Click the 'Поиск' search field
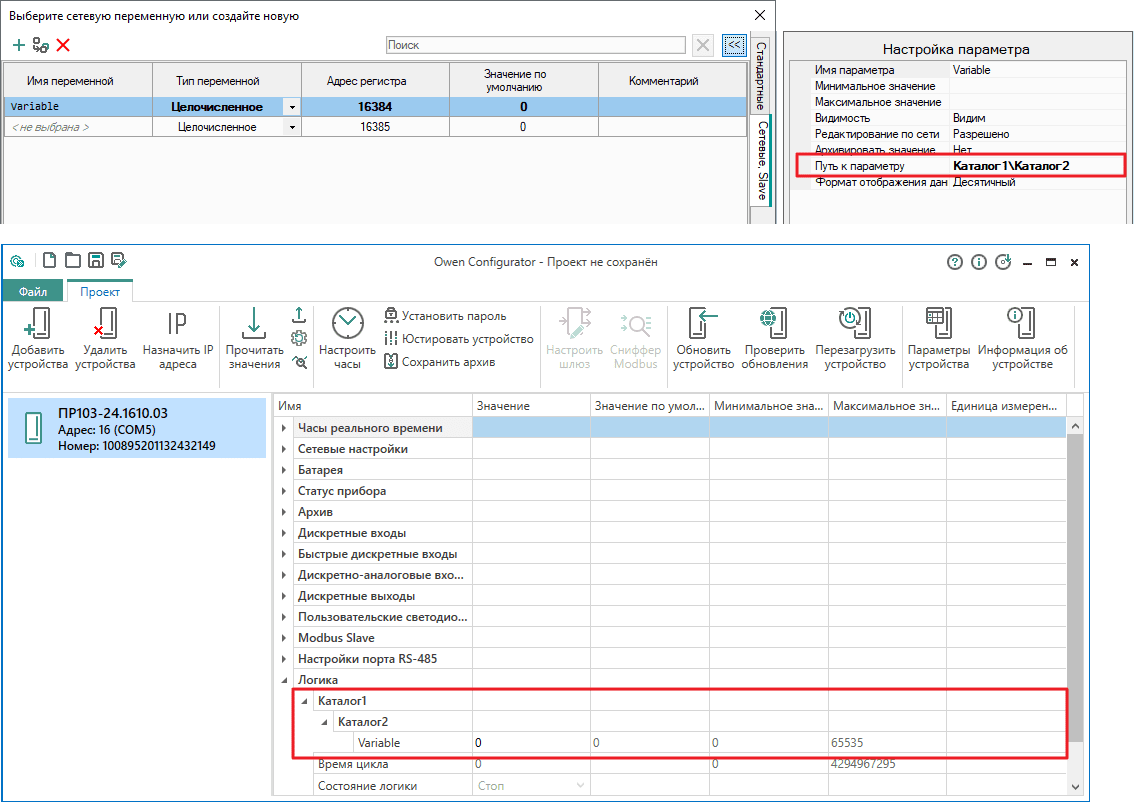Image resolution: width=1134 pixels, height=812 pixels. click(x=535, y=45)
